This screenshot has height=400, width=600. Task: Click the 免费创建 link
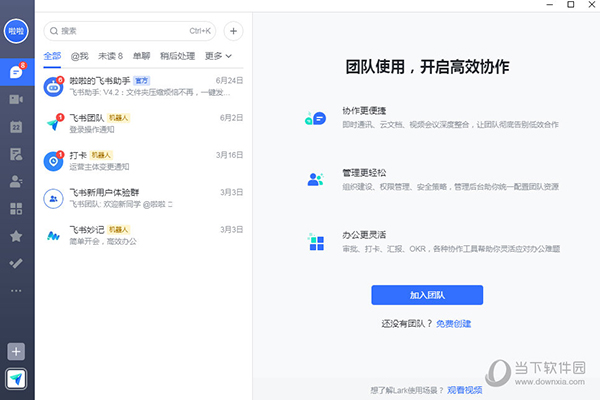(455, 323)
